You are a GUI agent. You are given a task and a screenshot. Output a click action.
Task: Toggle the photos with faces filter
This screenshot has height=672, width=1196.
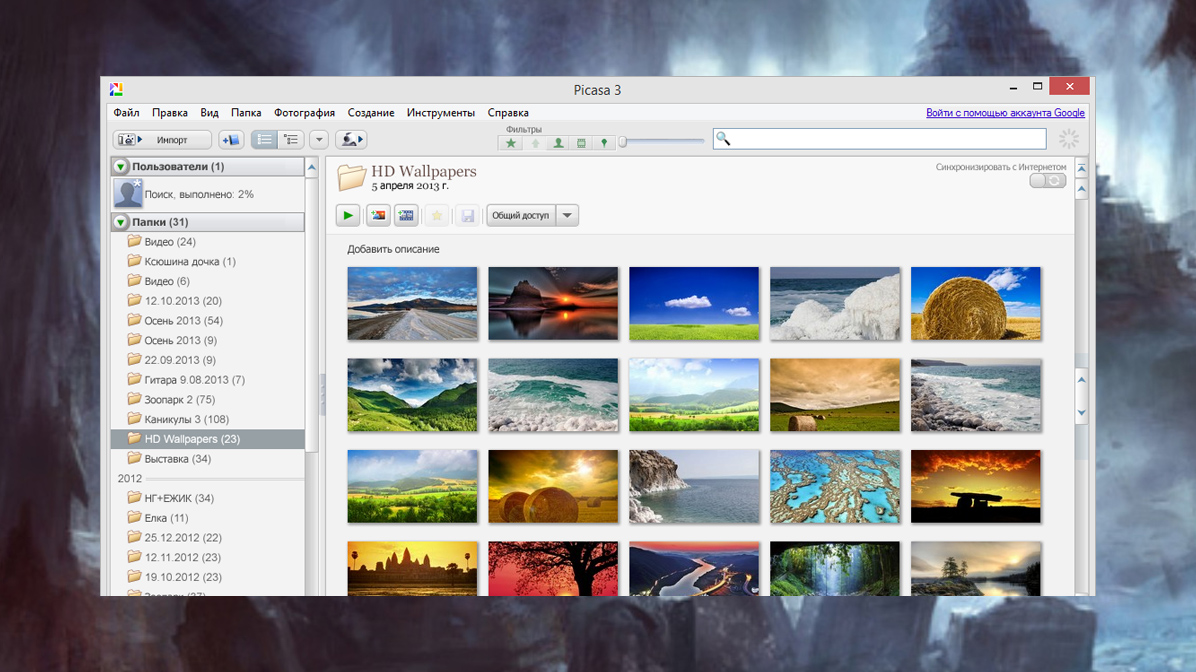coord(558,143)
